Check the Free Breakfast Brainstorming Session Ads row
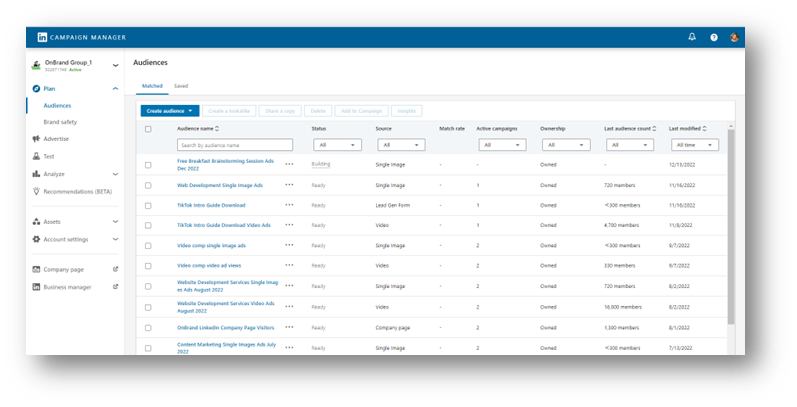 coord(148,165)
